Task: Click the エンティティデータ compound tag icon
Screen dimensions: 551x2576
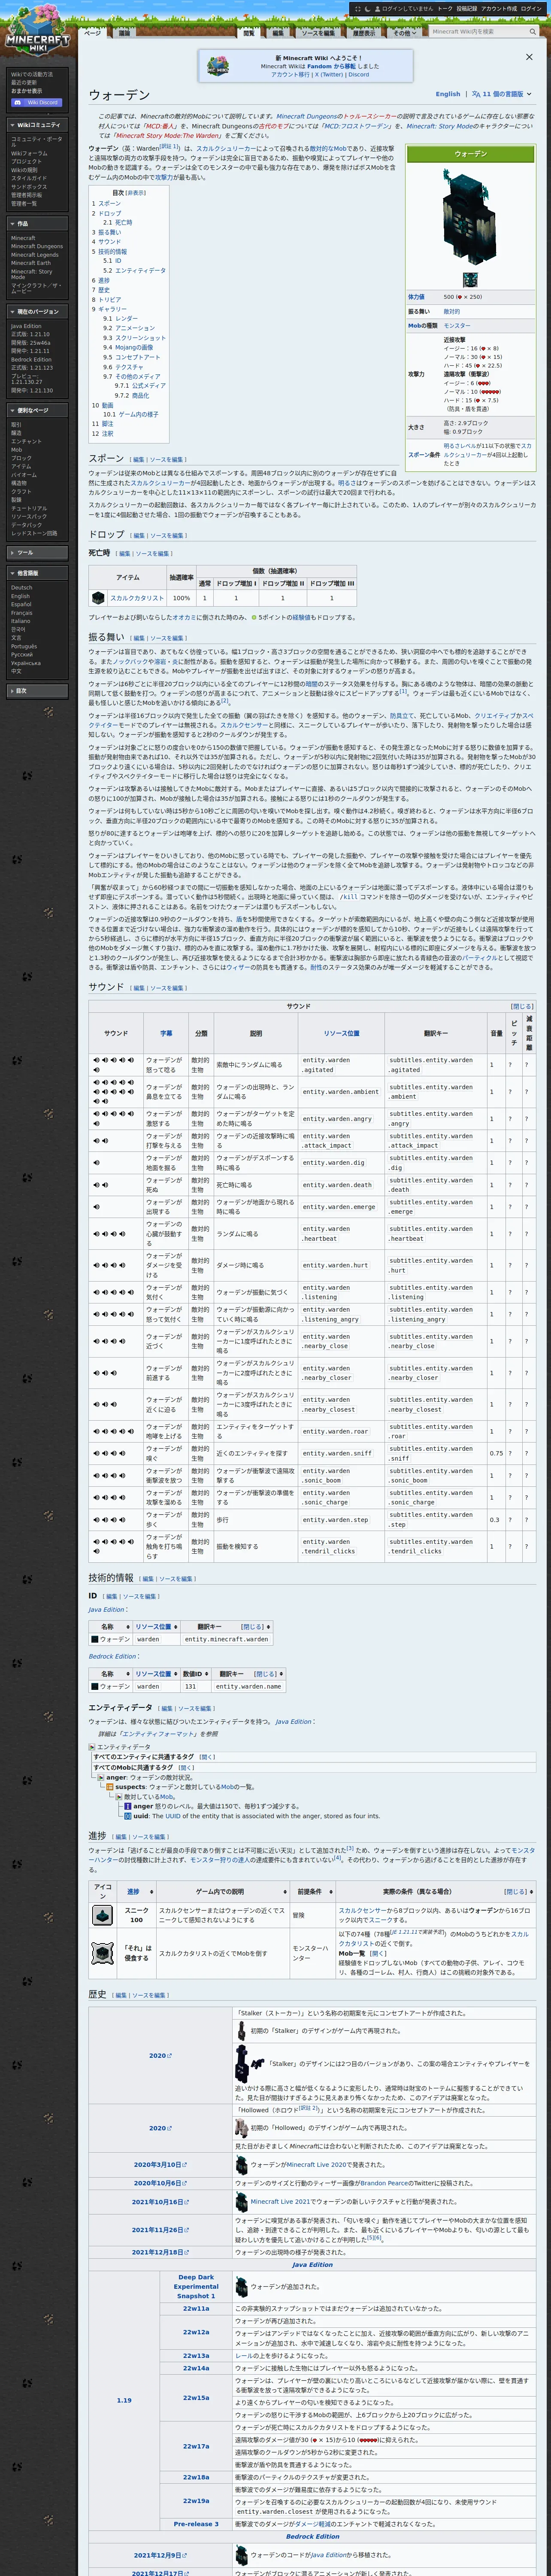Action: pyautogui.click(x=92, y=1747)
